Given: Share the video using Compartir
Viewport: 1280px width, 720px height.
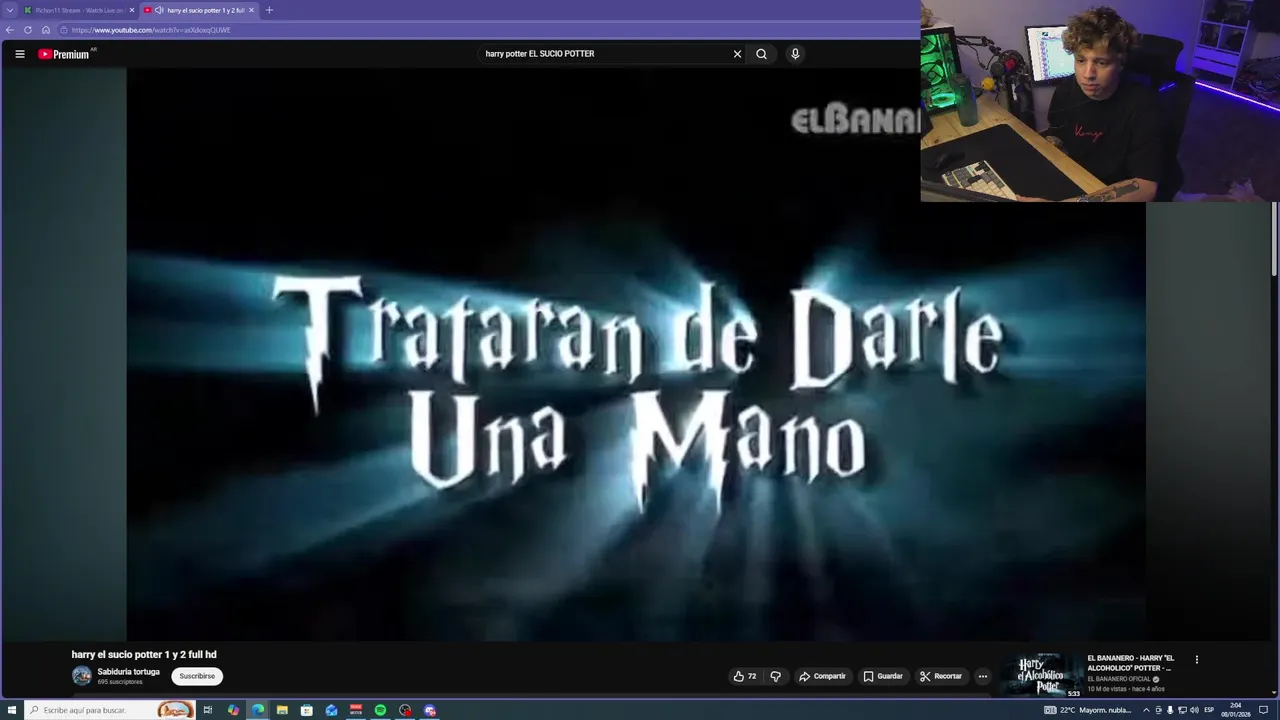Looking at the screenshot, I should tap(822, 676).
